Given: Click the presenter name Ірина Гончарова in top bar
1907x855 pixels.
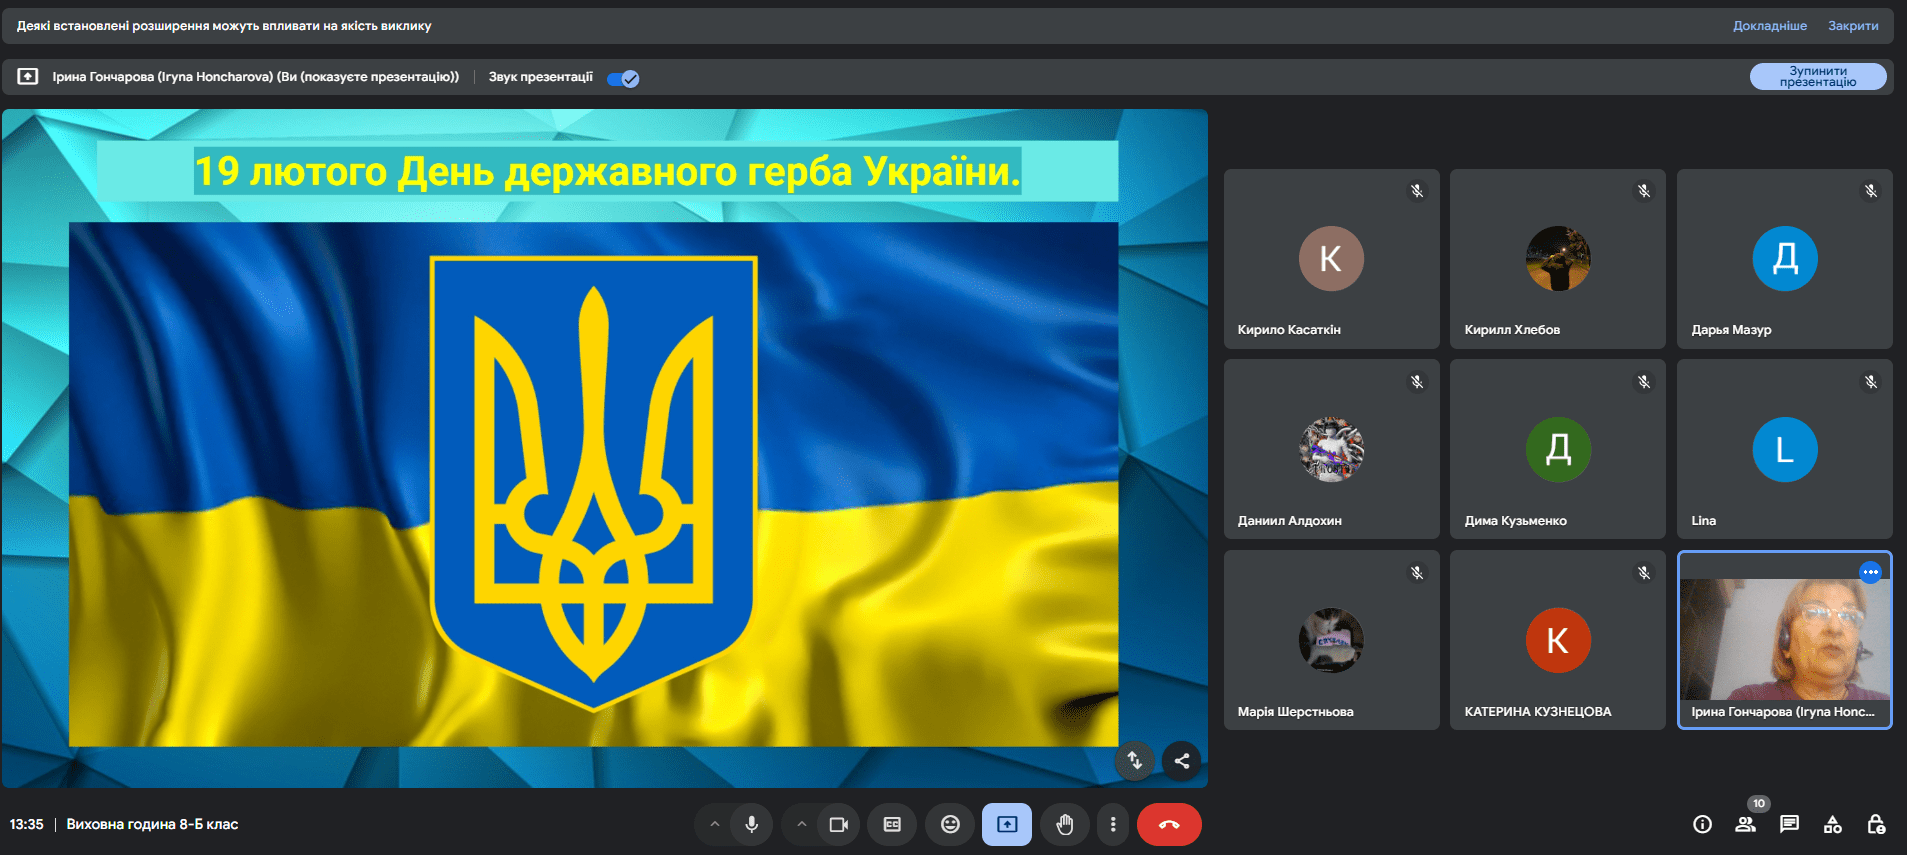Looking at the screenshot, I should coord(256,77).
